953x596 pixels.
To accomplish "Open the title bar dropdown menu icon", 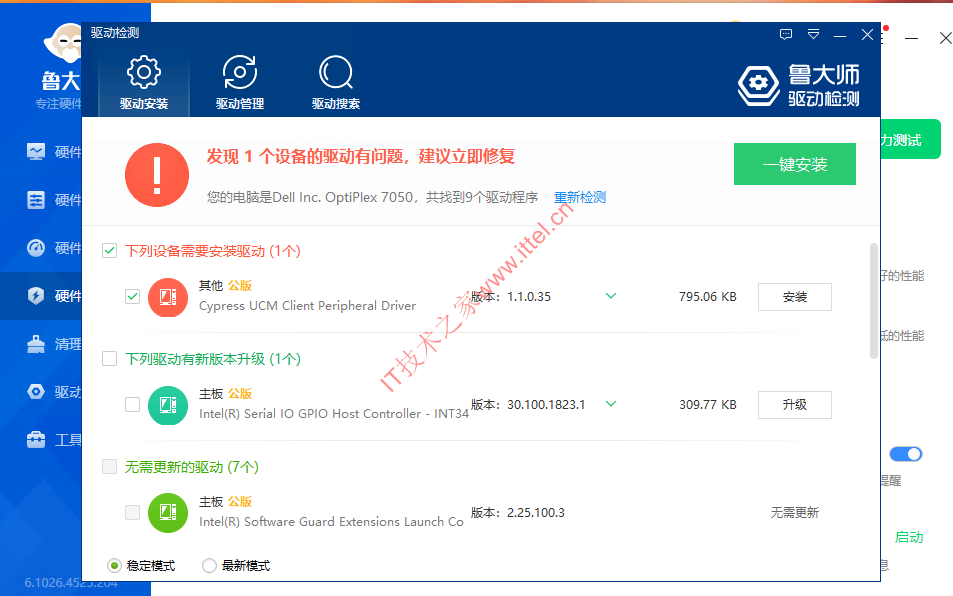I will 813,34.
